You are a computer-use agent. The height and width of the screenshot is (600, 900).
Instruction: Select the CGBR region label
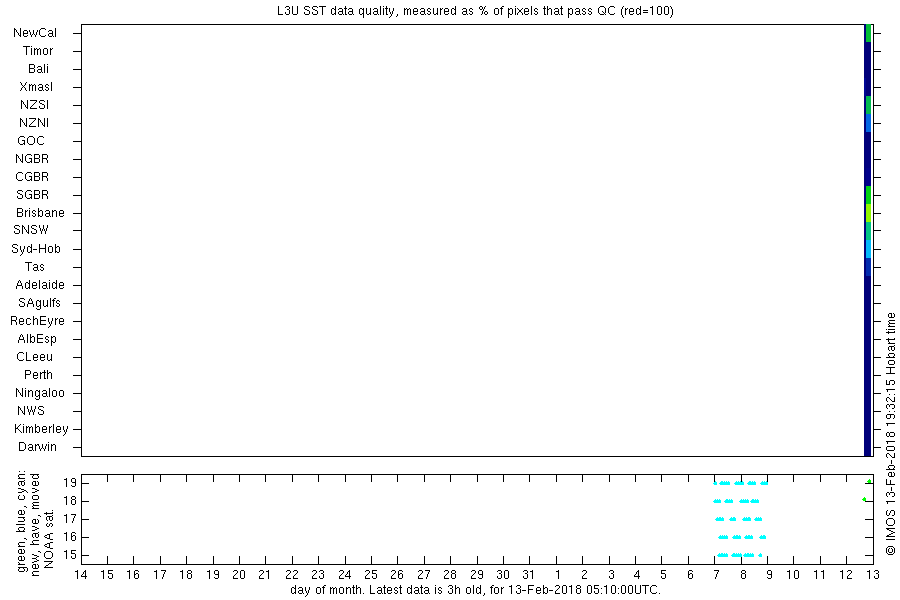pyautogui.click(x=32, y=177)
